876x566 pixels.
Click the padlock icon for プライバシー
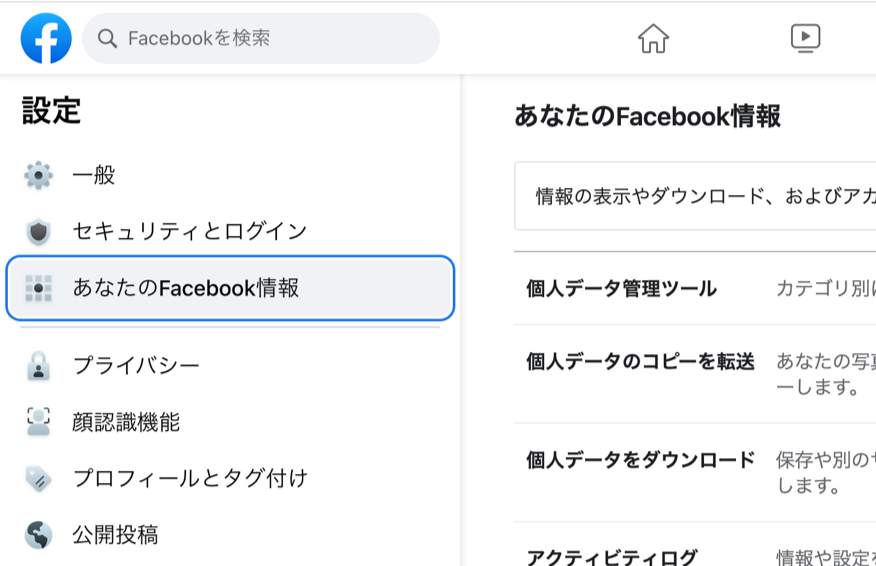(38, 366)
